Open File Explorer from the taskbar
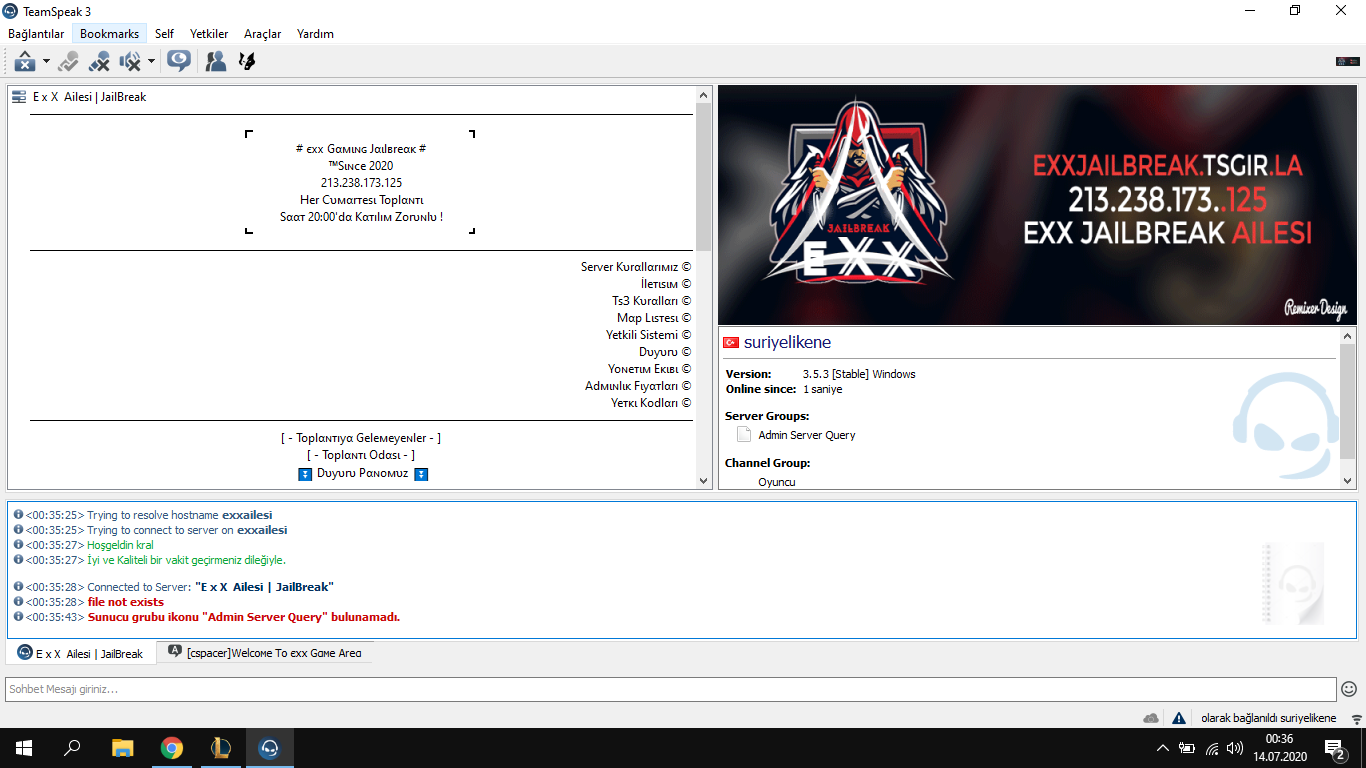This screenshot has height=768, width=1366. pyautogui.click(x=122, y=748)
